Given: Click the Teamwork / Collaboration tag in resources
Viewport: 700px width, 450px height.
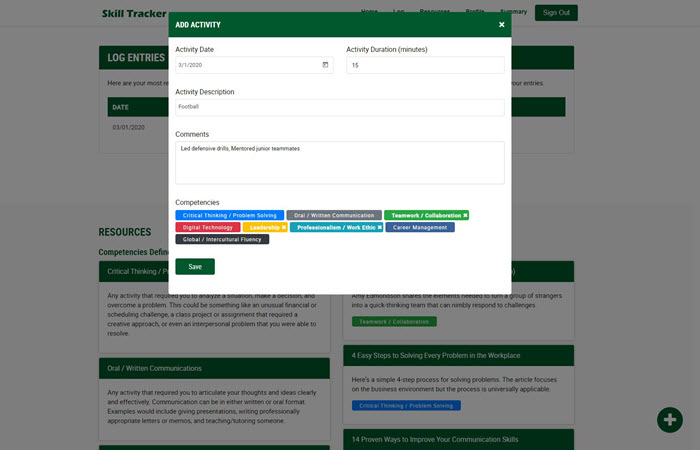Looking at the screenshot, I should click(394, 321).
